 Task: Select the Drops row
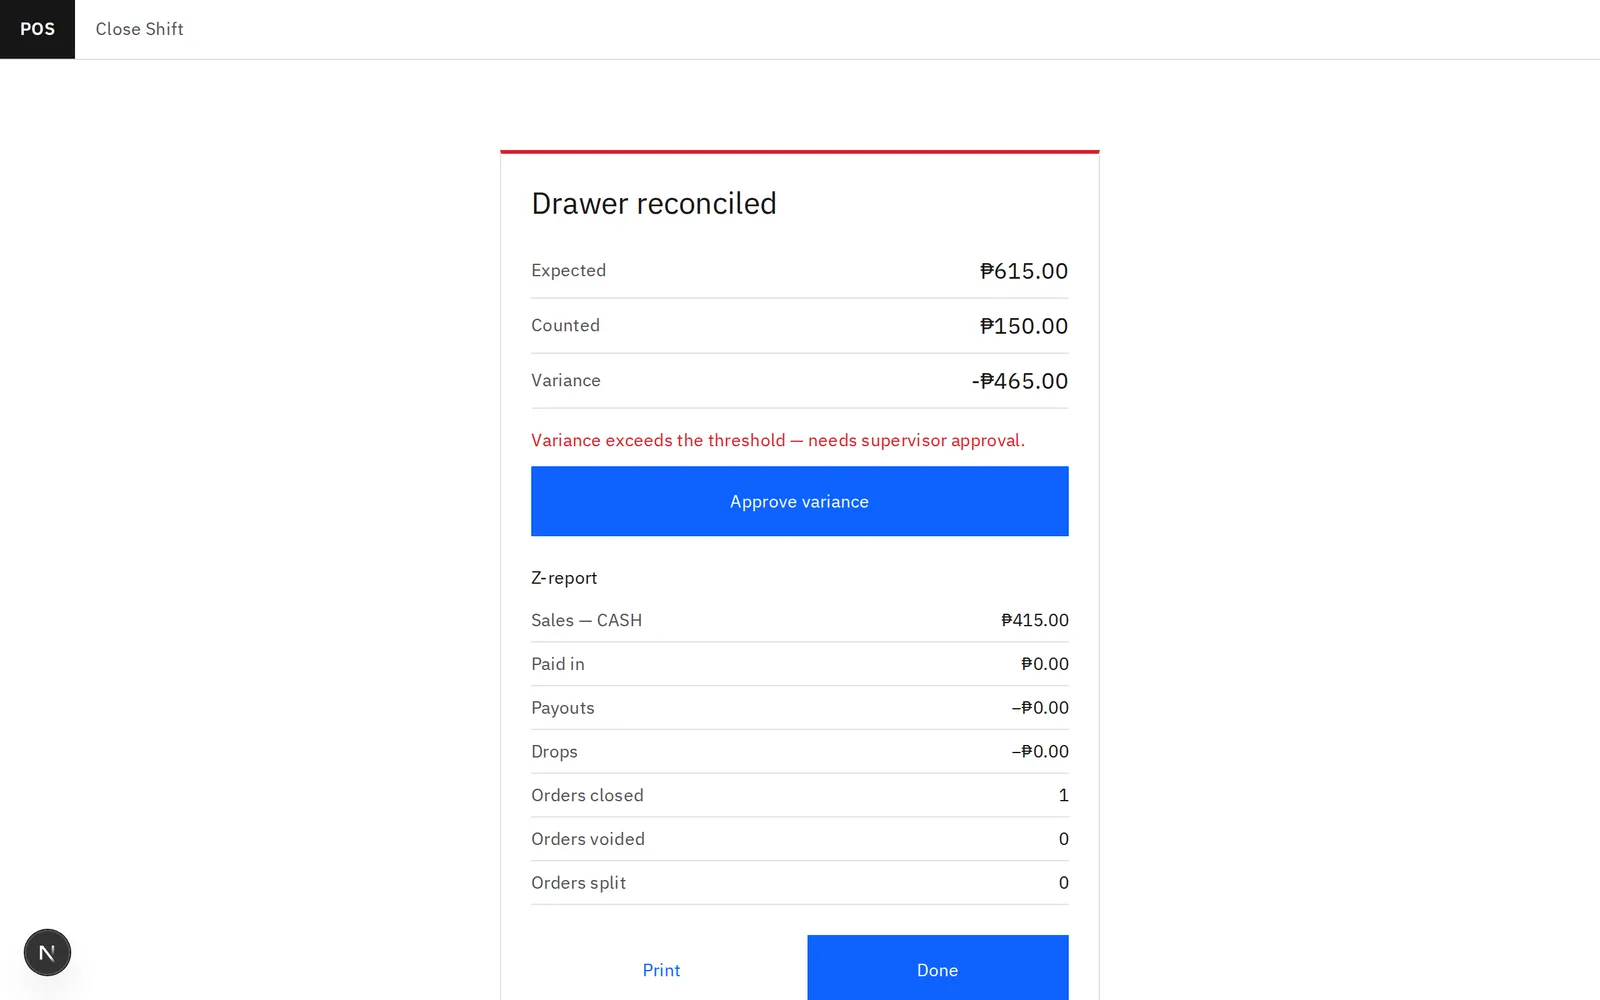coord(799,752)
